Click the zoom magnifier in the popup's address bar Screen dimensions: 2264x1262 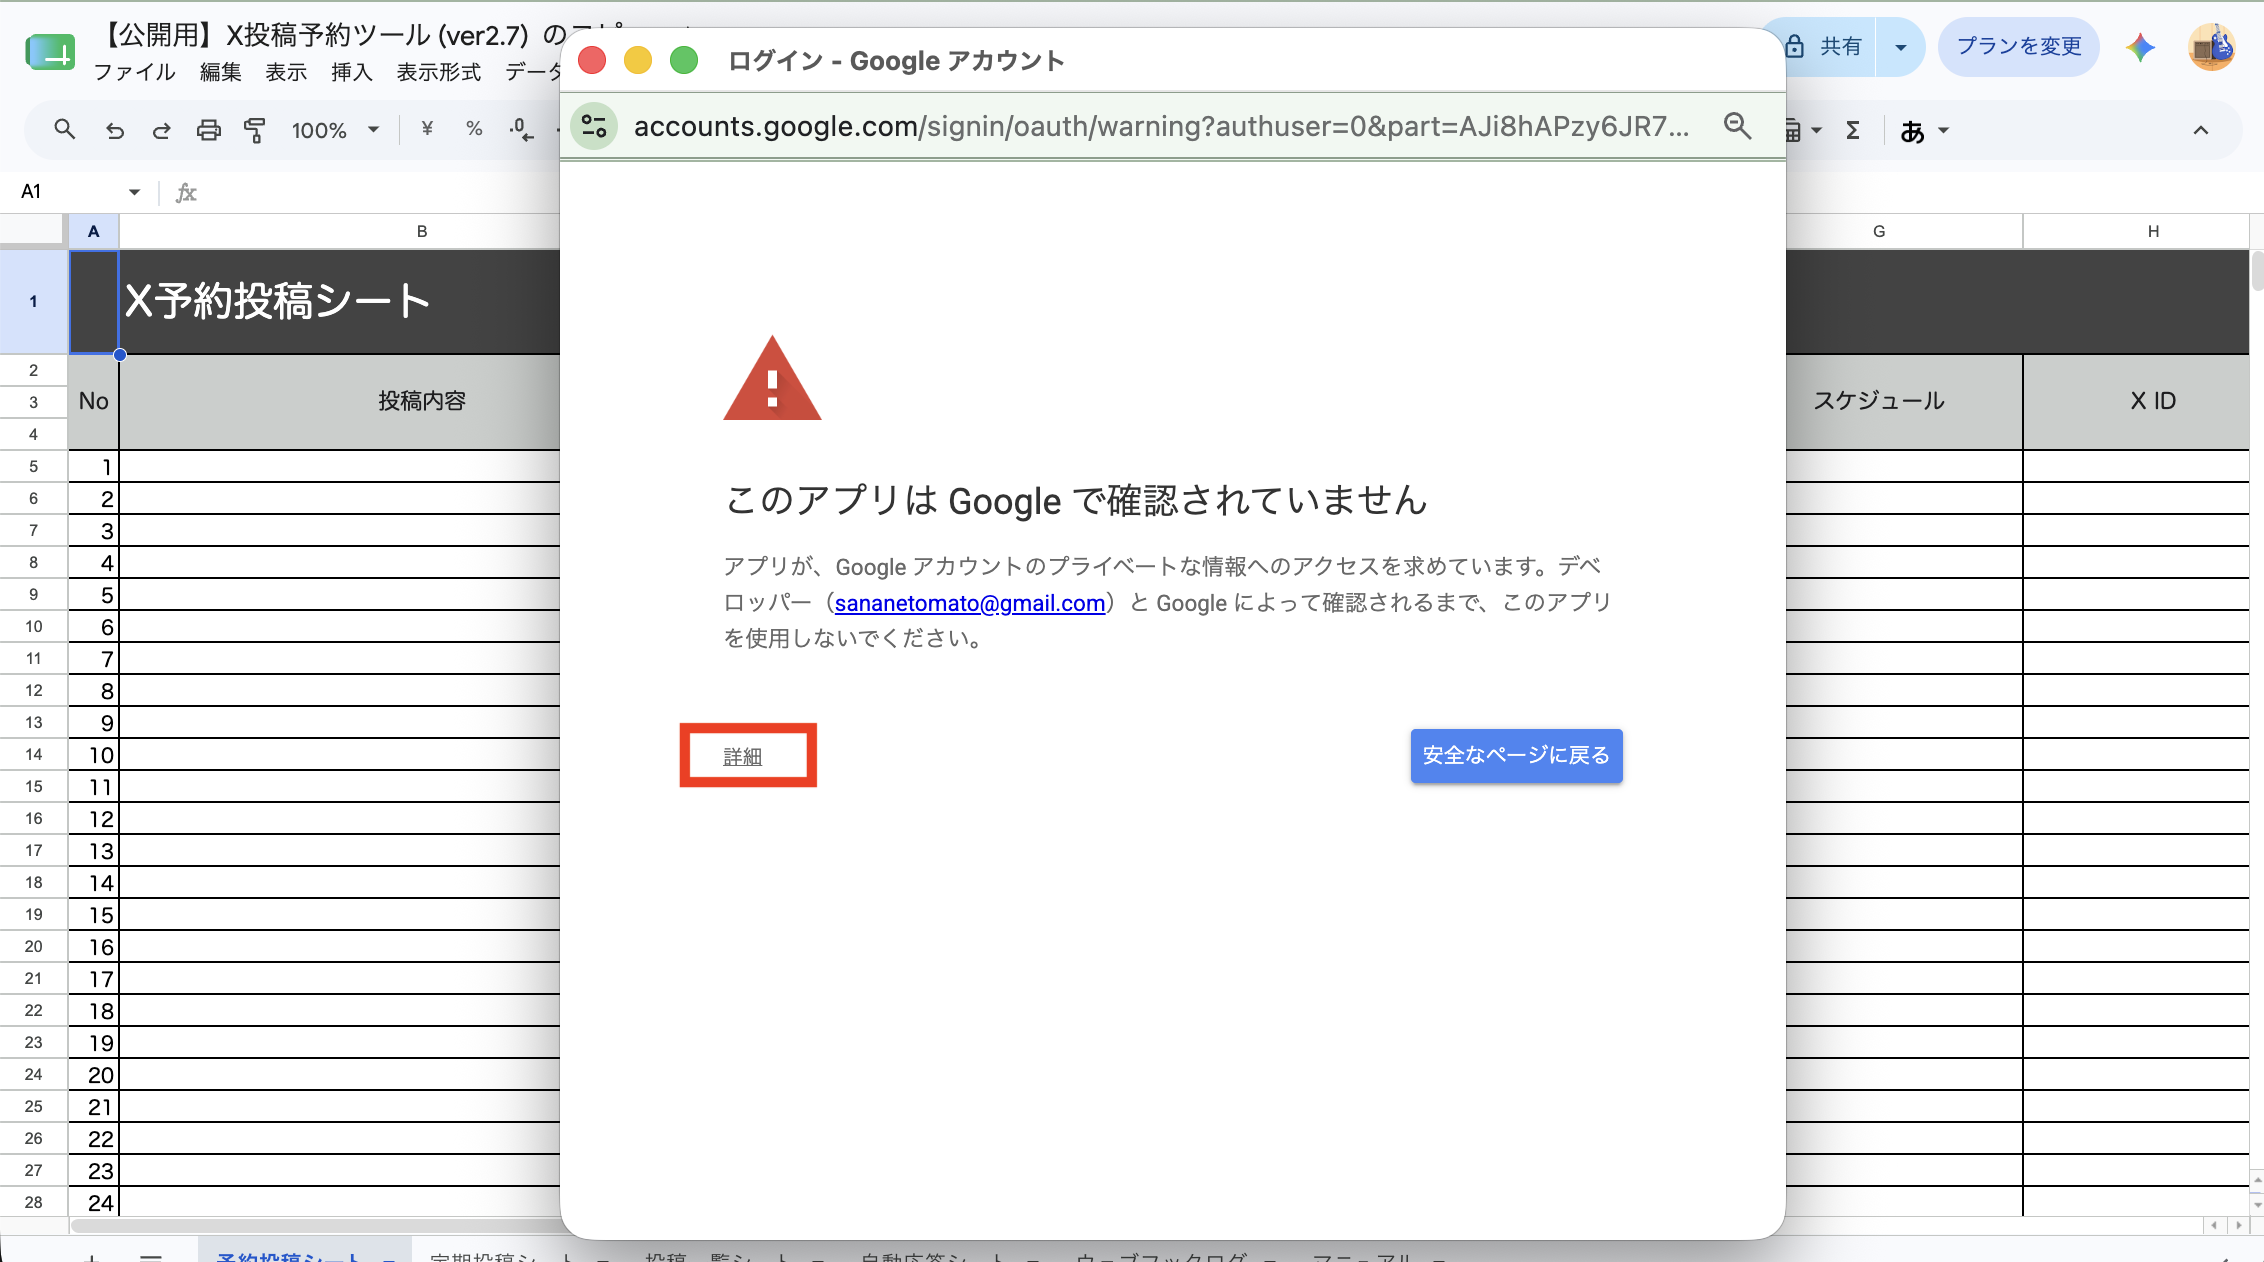(1737, 126)
